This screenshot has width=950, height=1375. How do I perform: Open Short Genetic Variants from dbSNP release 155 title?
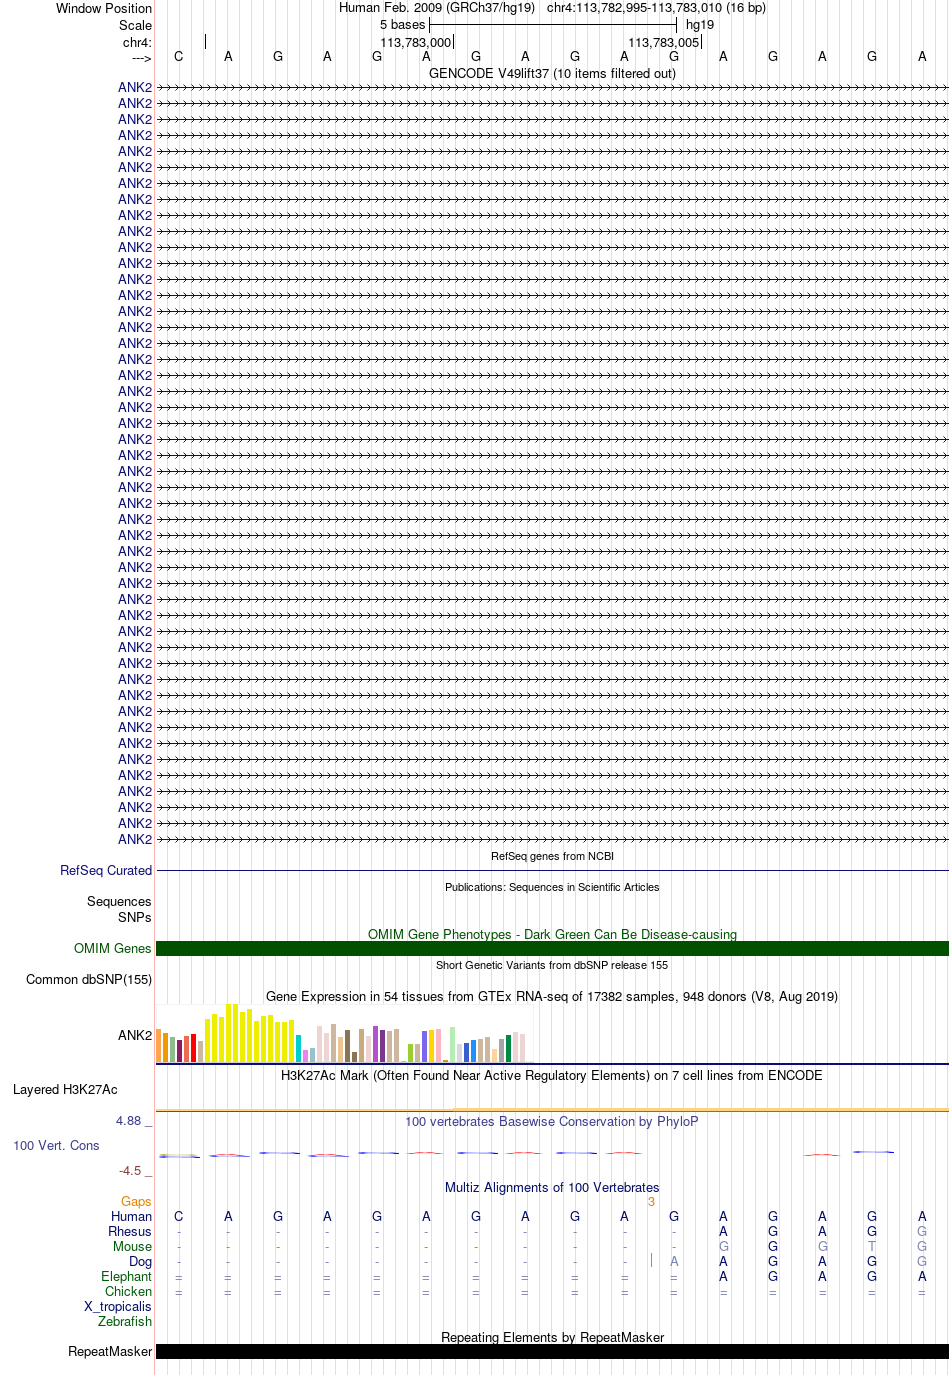[x=552, y=965]
